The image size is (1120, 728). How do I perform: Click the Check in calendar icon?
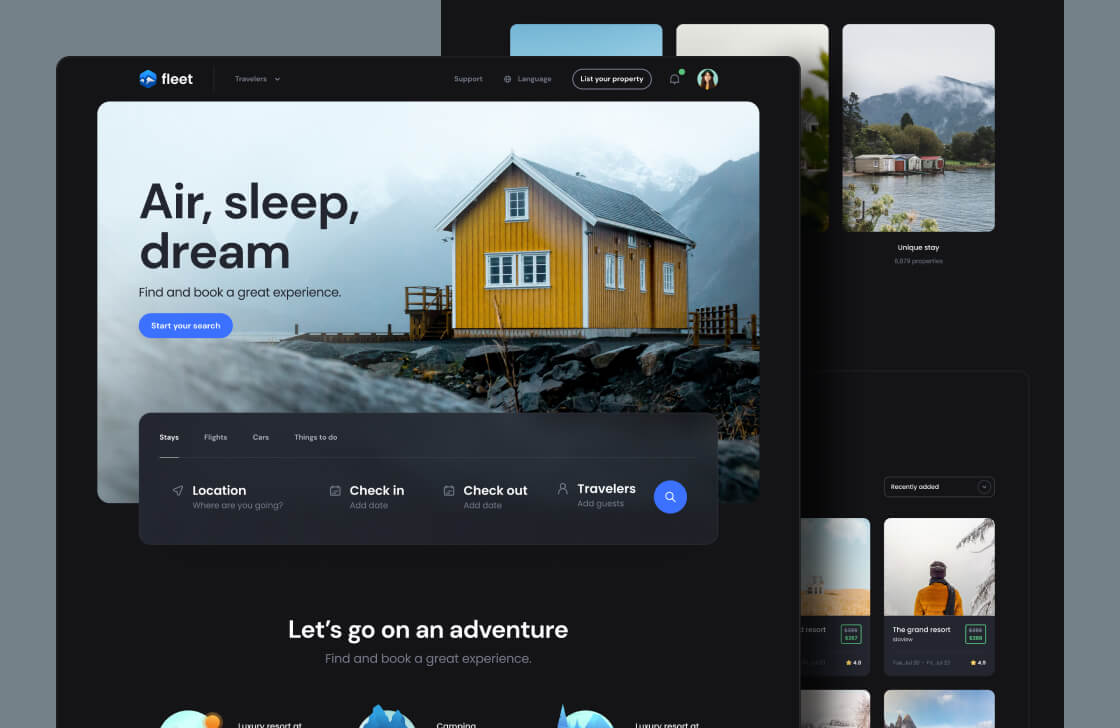click(x=335, y=491)
